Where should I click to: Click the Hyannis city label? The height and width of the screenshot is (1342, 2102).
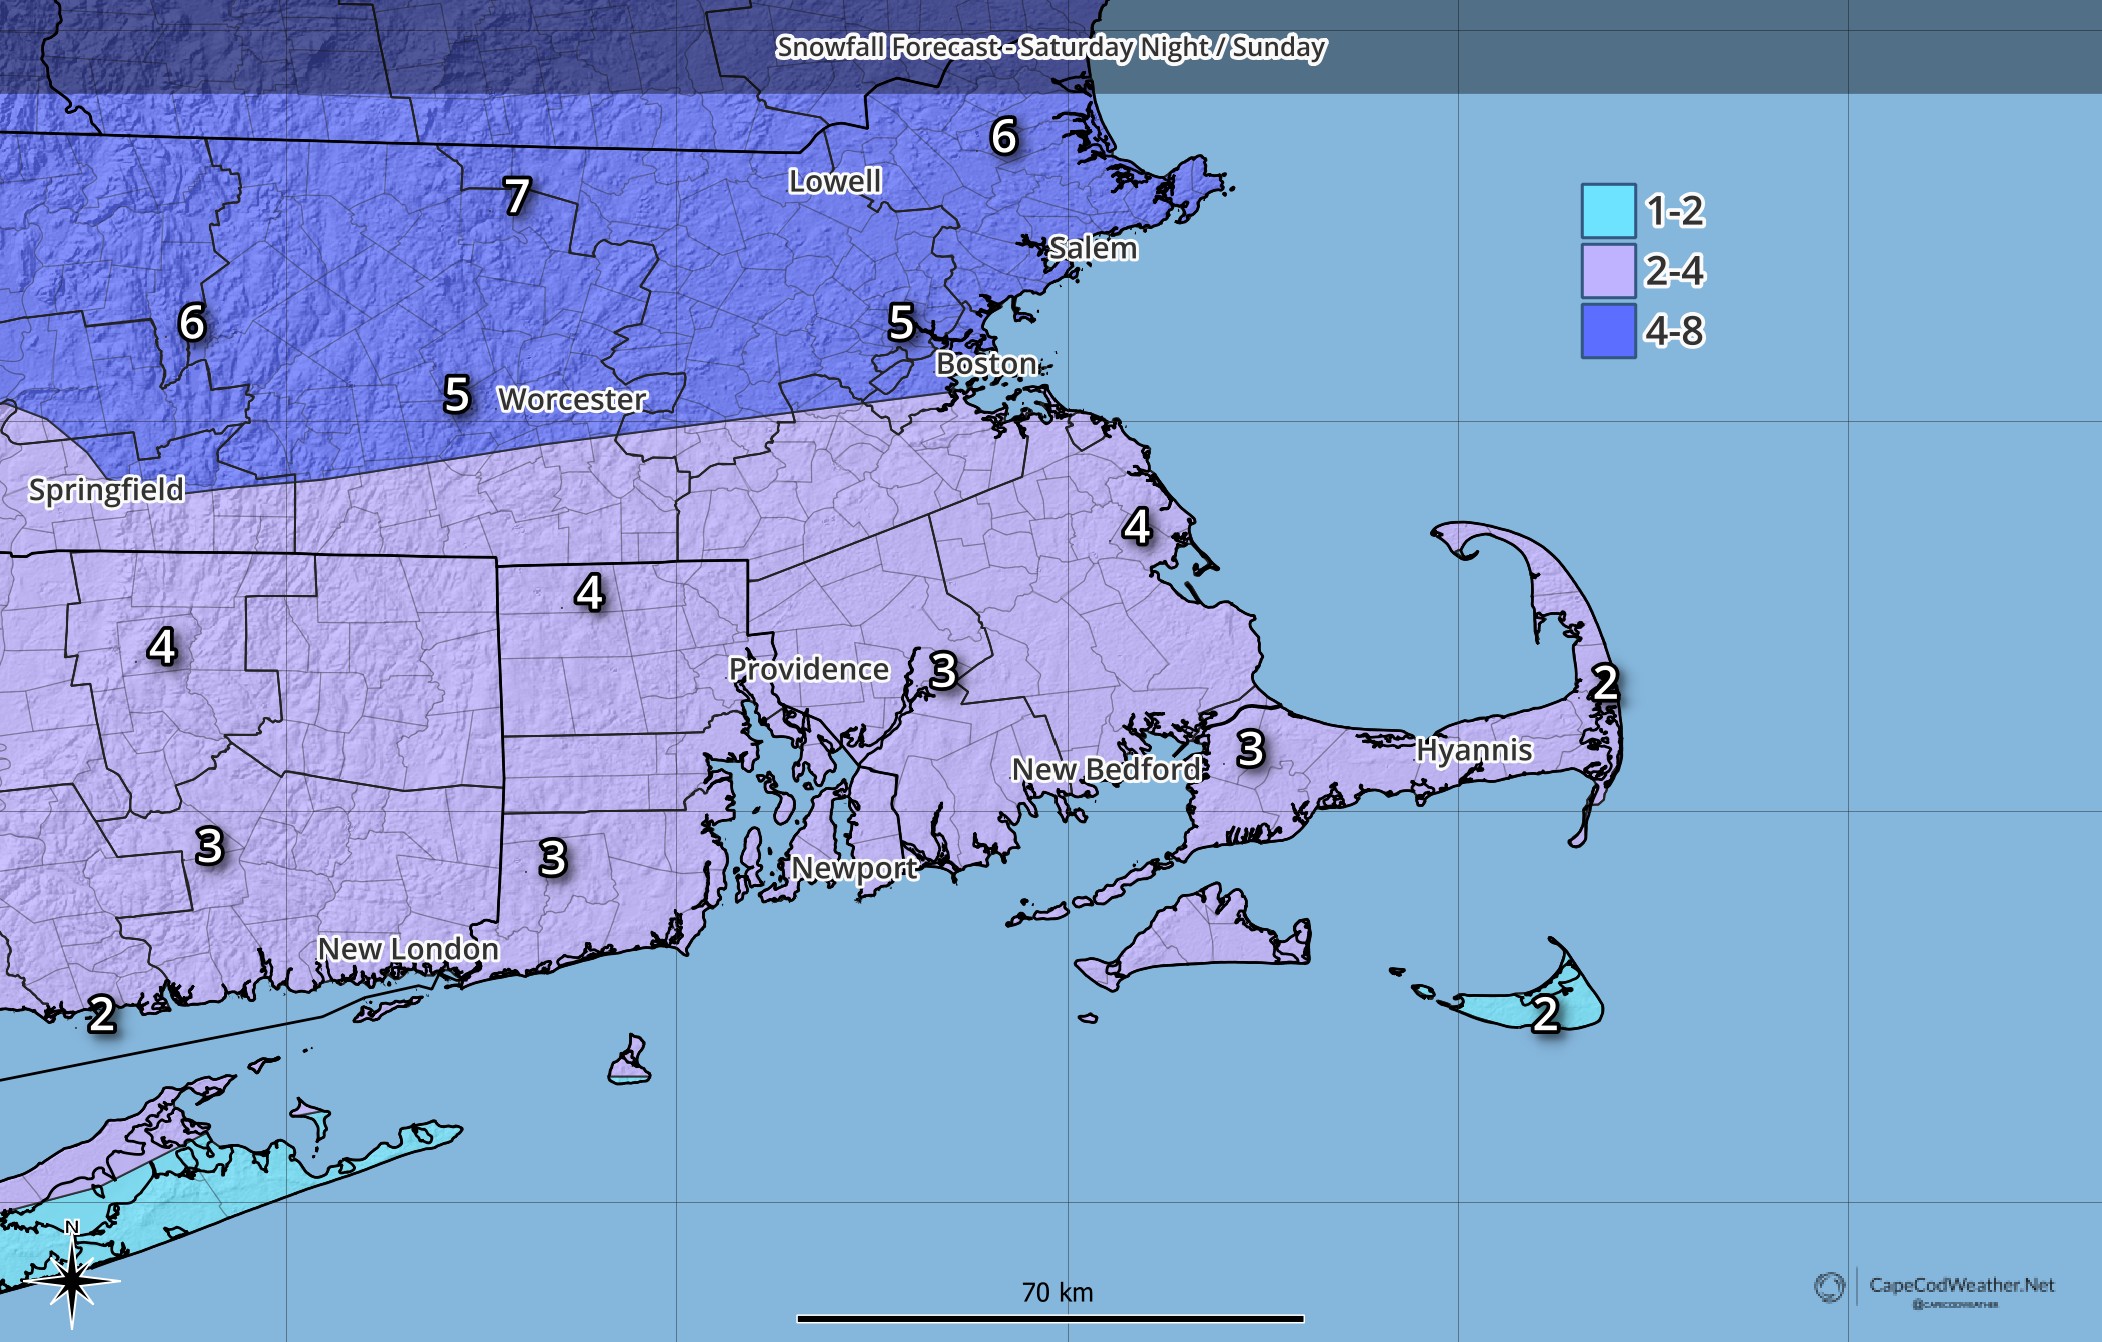(1474, 750)
